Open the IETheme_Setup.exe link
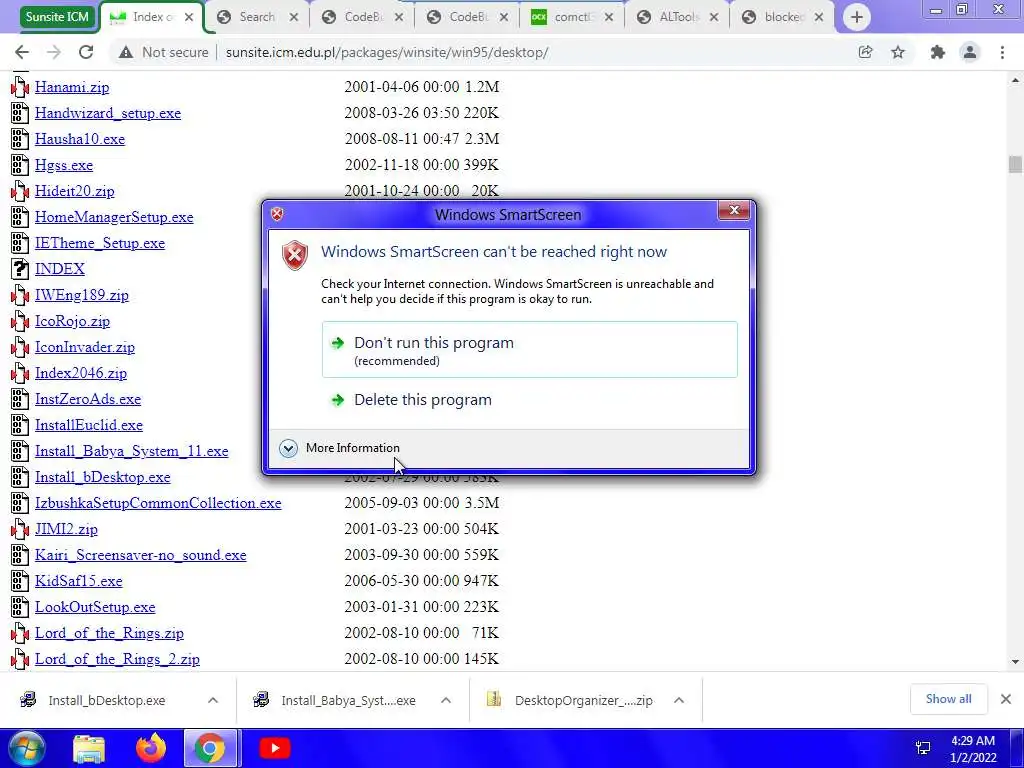The height and width of the screenshot is (768, 1024). 100,243
